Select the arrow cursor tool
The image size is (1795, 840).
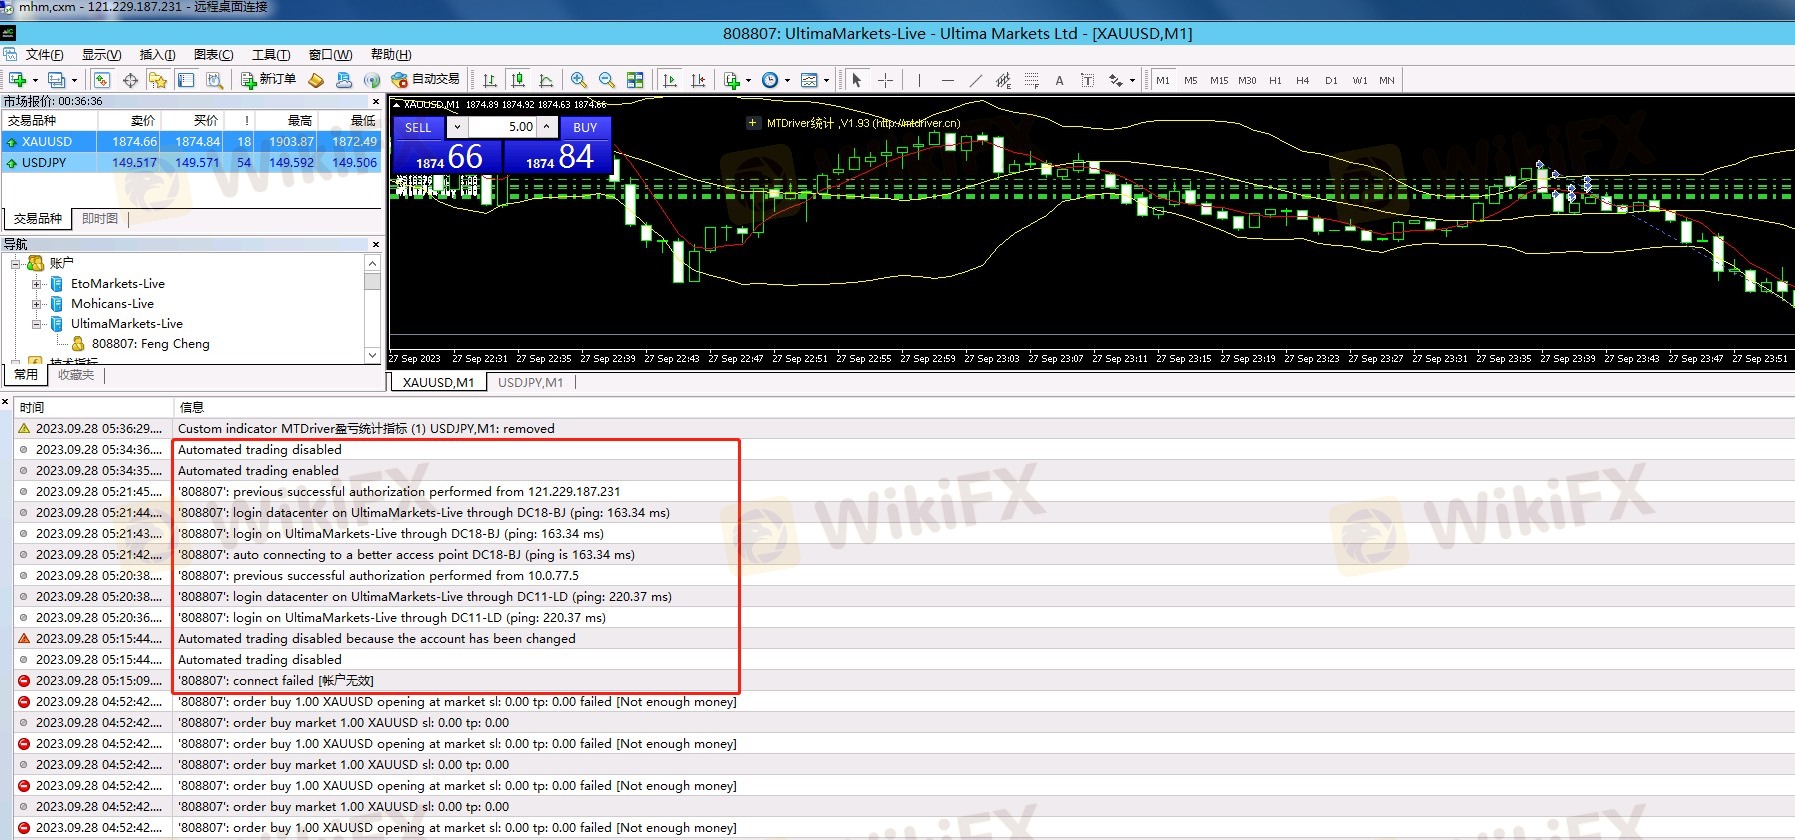click(857, 80)
